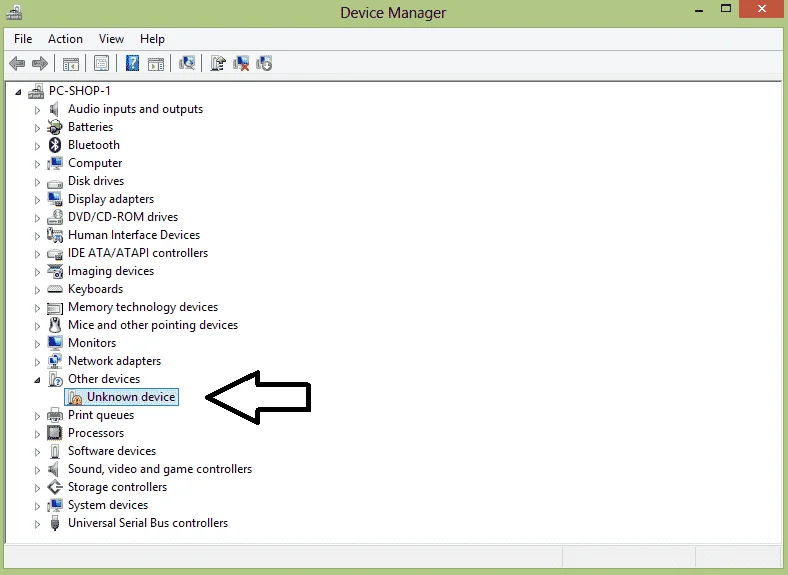Collapse the Other devices node
Viewport: 788px width, 575px height.
pyautogui.click(x=38, y=380)
